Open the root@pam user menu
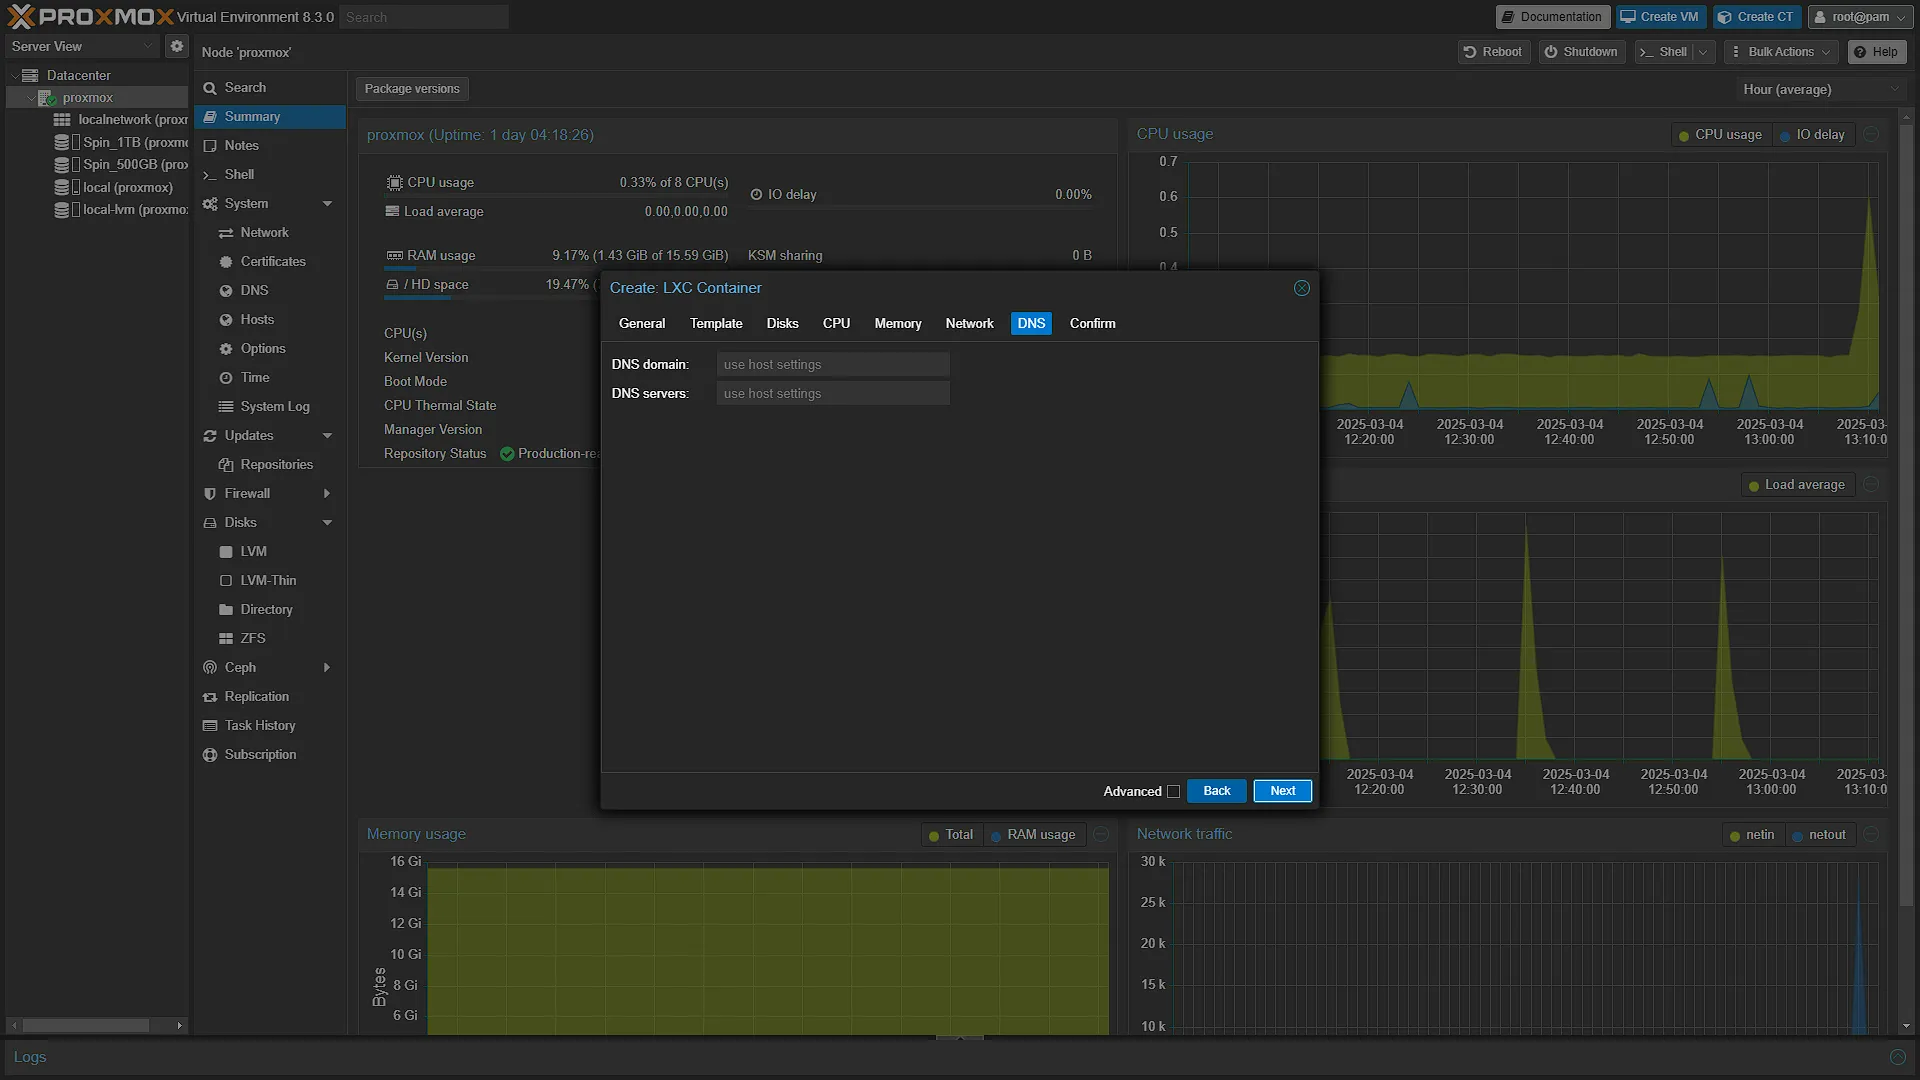1920x1080 pixels. [x=1861, y=17]
